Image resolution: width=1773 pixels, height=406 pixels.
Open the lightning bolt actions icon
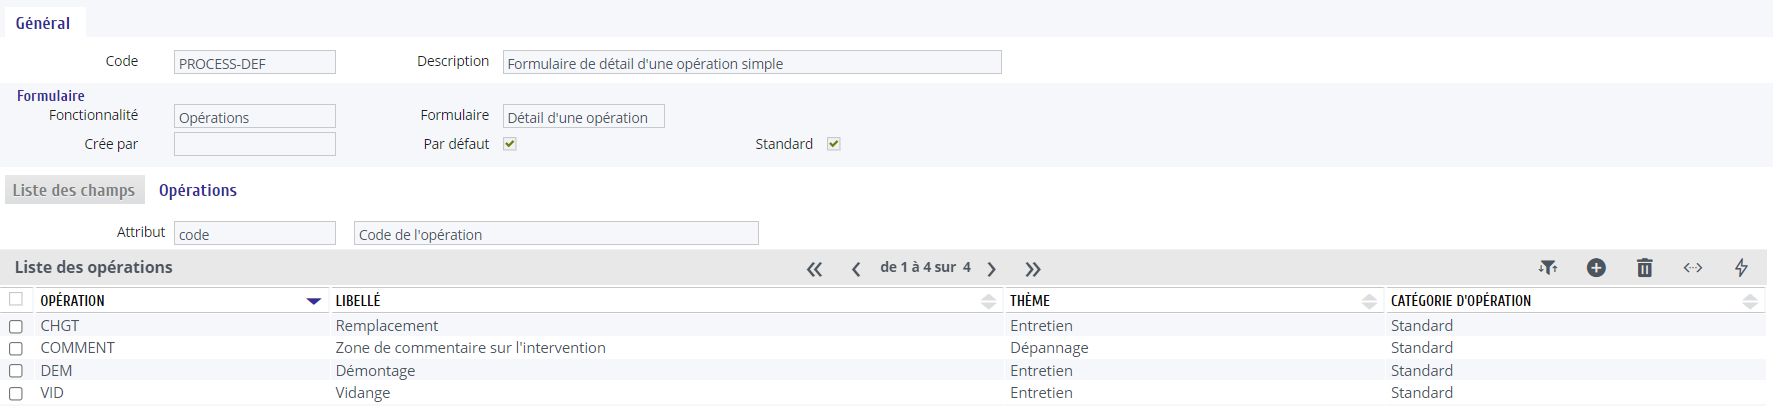(x=1741, y=267)
